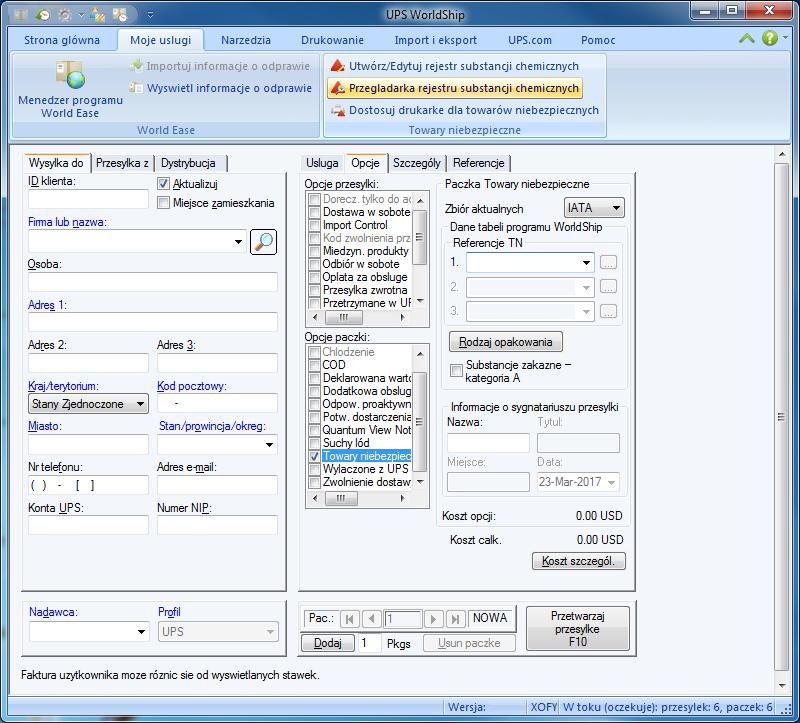The image size is (800, 723).
Task: Open the Firma lub nazwa dropdown
Action: [x=238, y=241]
